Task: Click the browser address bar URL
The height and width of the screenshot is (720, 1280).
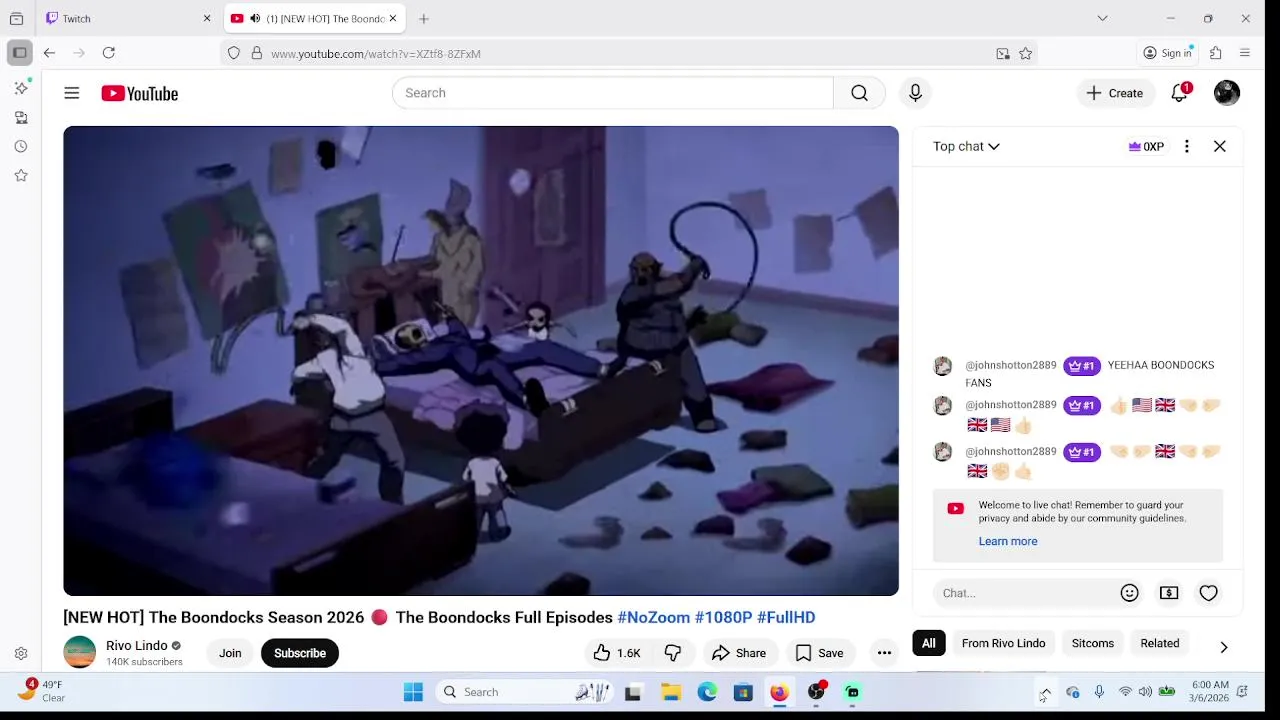Action: tap(376, 54)
